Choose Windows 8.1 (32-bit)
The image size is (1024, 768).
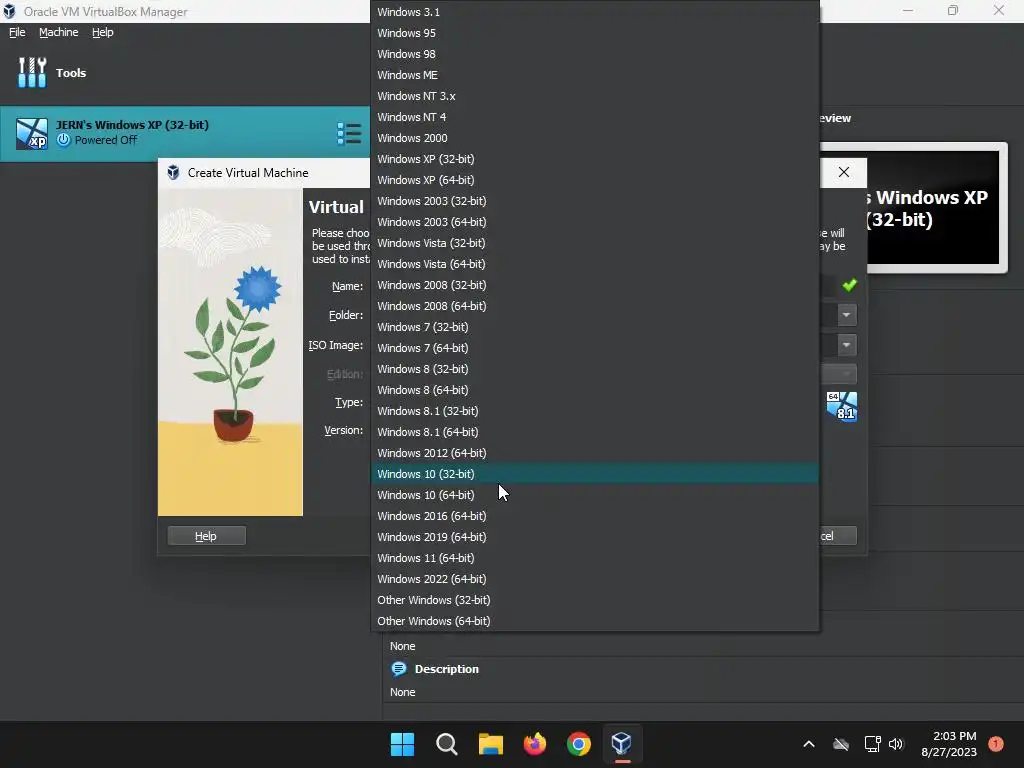tap(595, 411)
